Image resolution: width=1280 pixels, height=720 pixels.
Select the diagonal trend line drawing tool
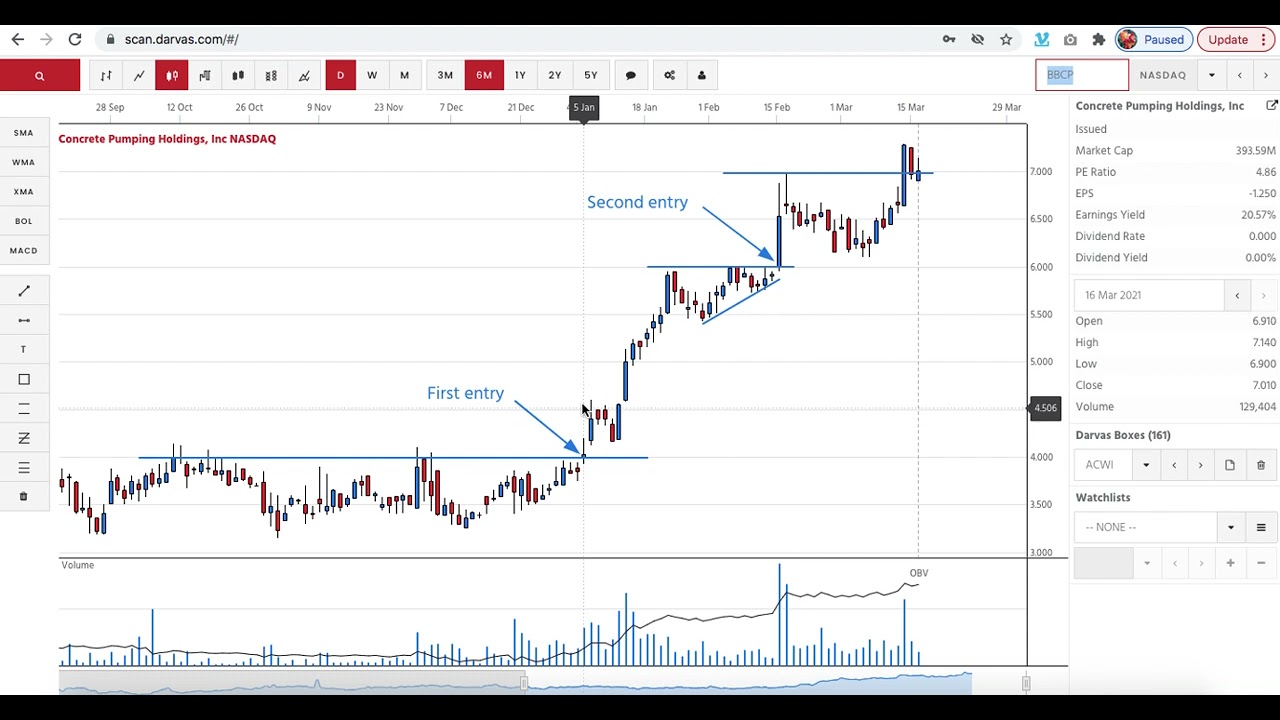[24, 291]
